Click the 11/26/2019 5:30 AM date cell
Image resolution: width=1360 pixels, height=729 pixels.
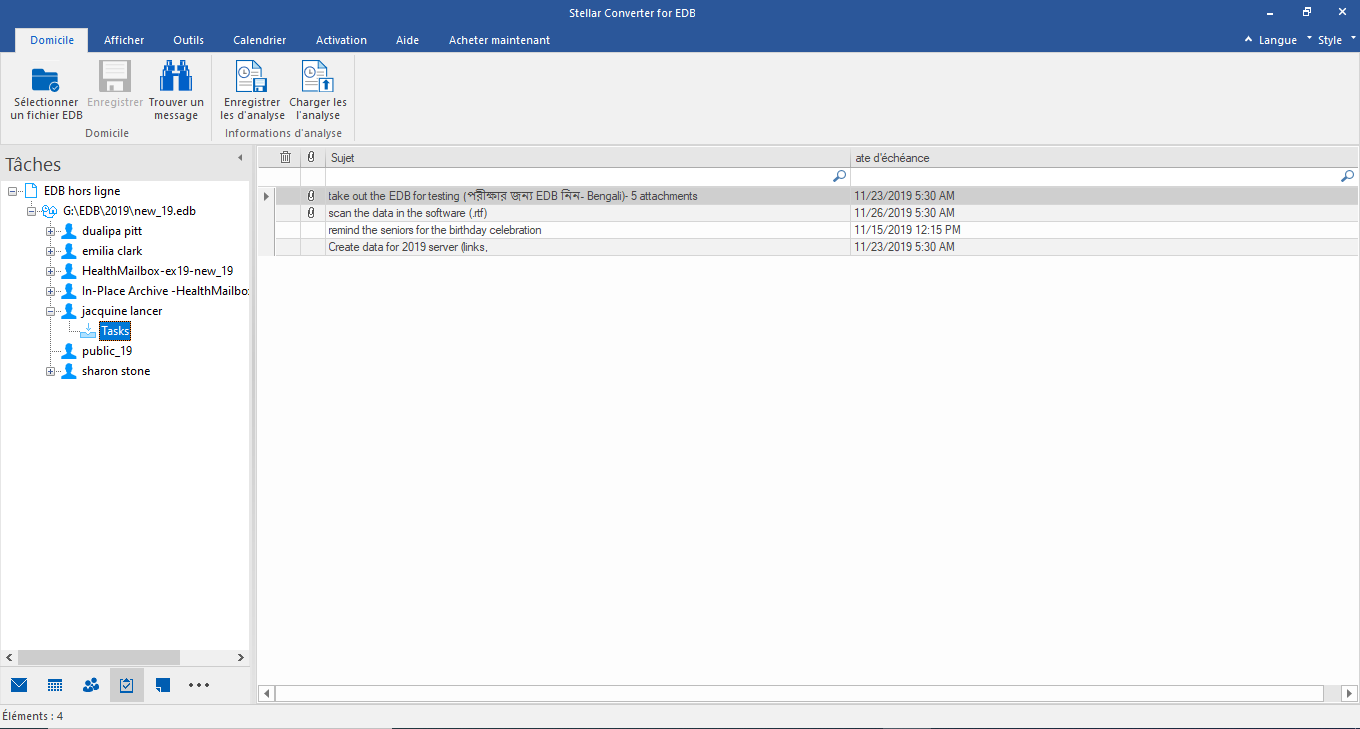click(x=1104, y=213)
